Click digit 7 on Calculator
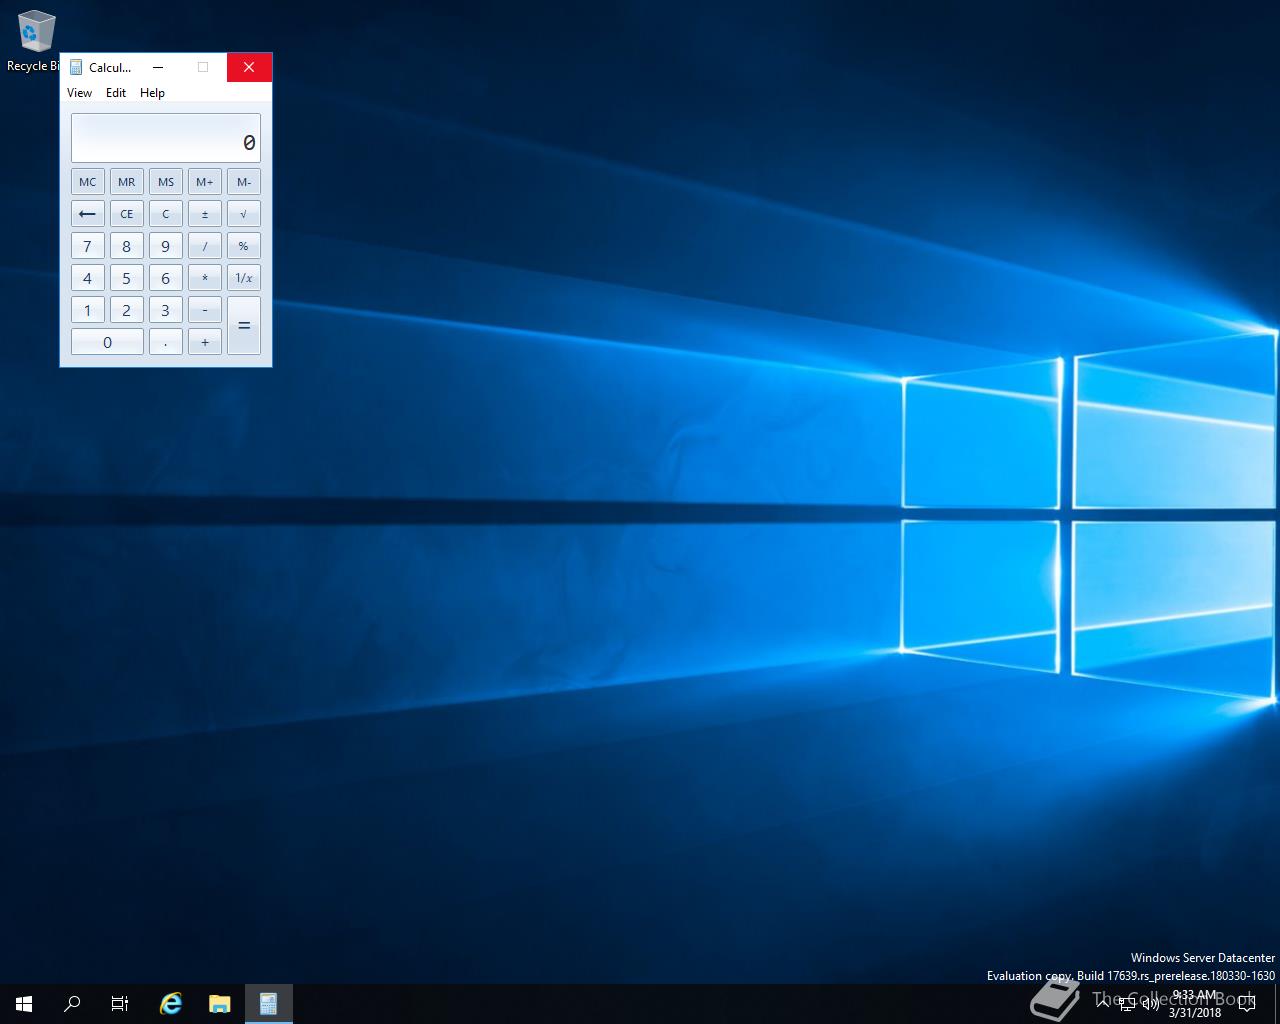The height and width of the screenshot is (1024, 1280). pyautogui.click(x=87, y=246)
